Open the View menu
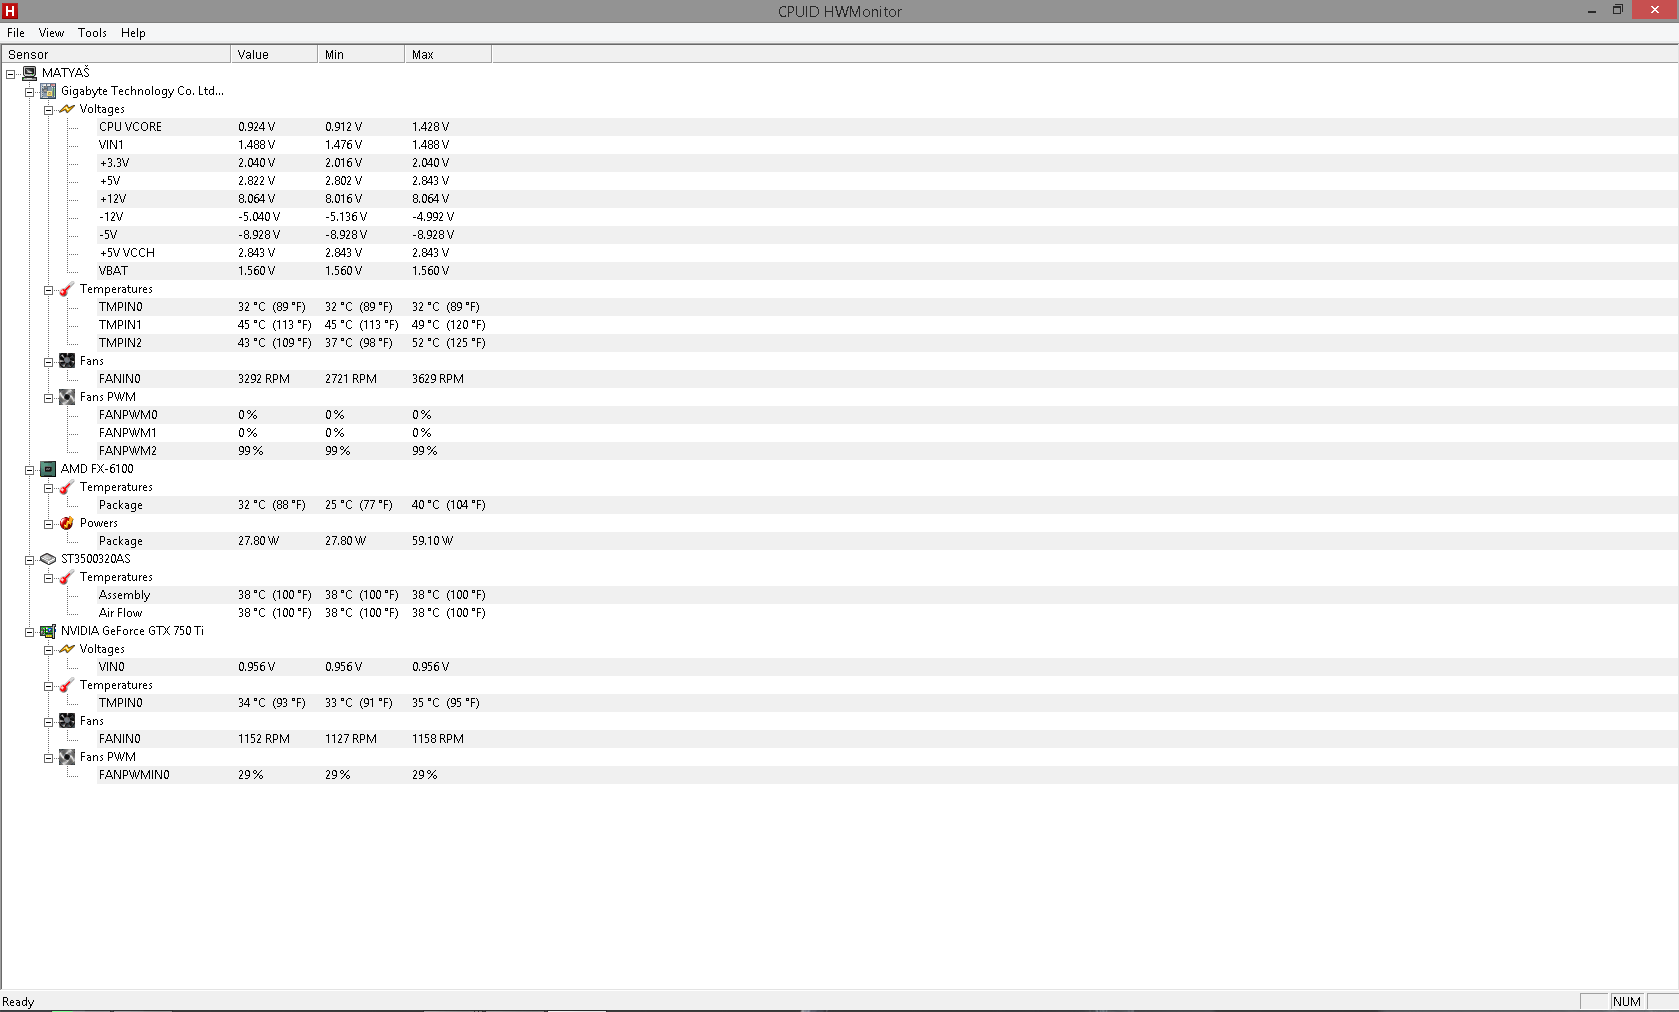Image resolution: width=1679 pixels, height=1012 pixels. (51, 33)
